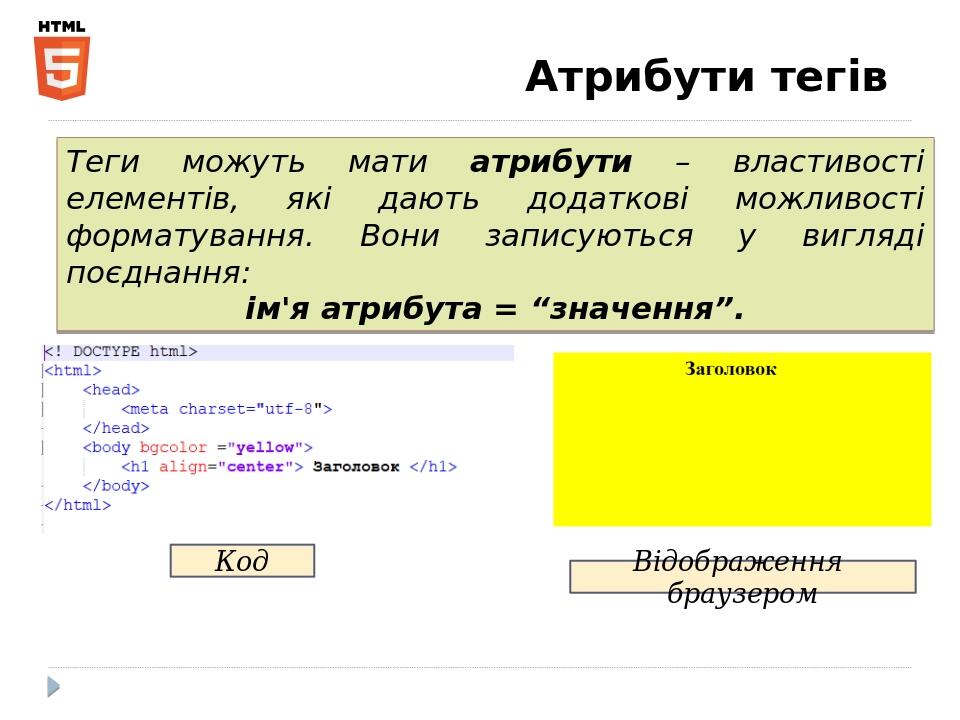
Task: Click the word 'поєднання:' in the definition box
Action: (158, 273)
